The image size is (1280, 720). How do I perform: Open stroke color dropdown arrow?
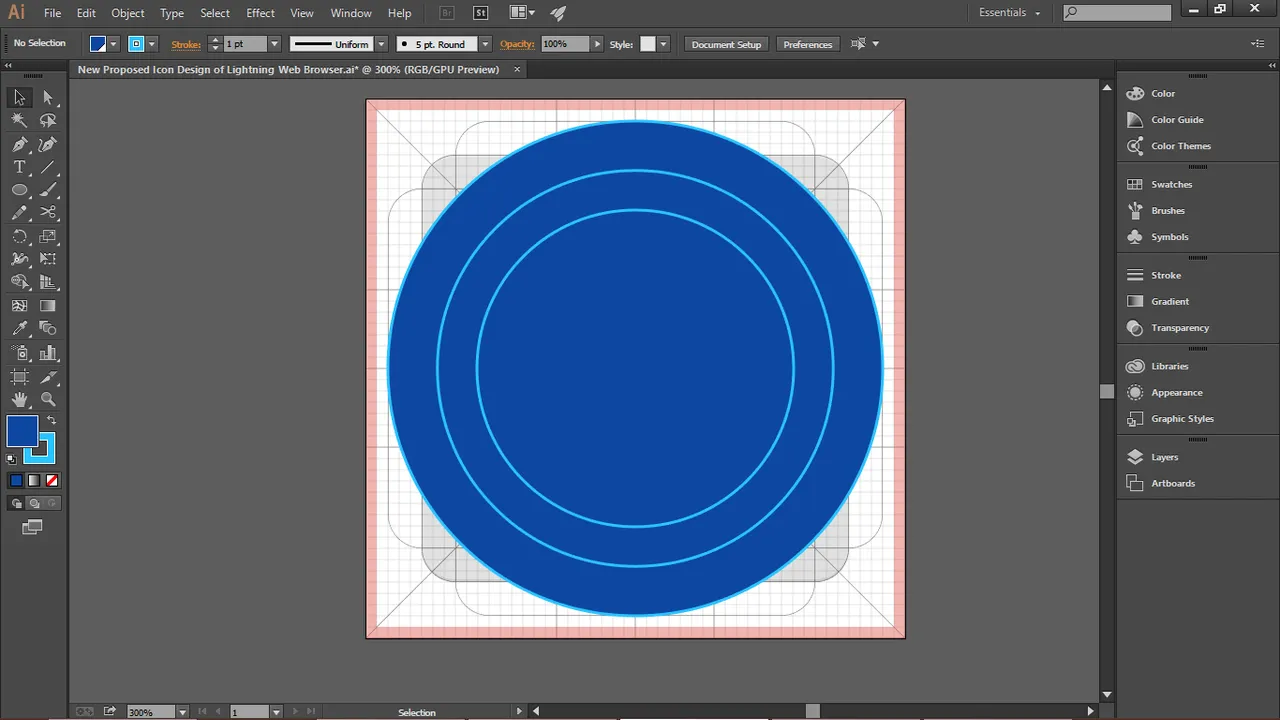152,44
